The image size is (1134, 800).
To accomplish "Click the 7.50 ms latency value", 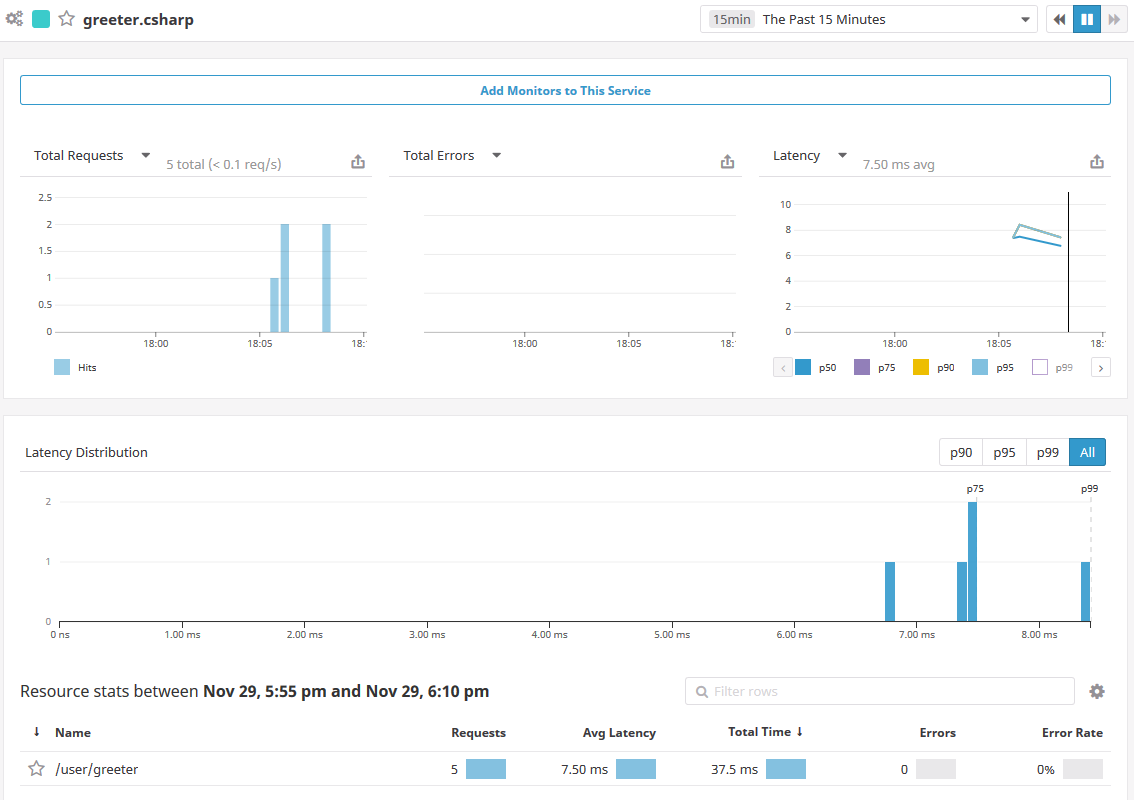I will pos(584,769).
